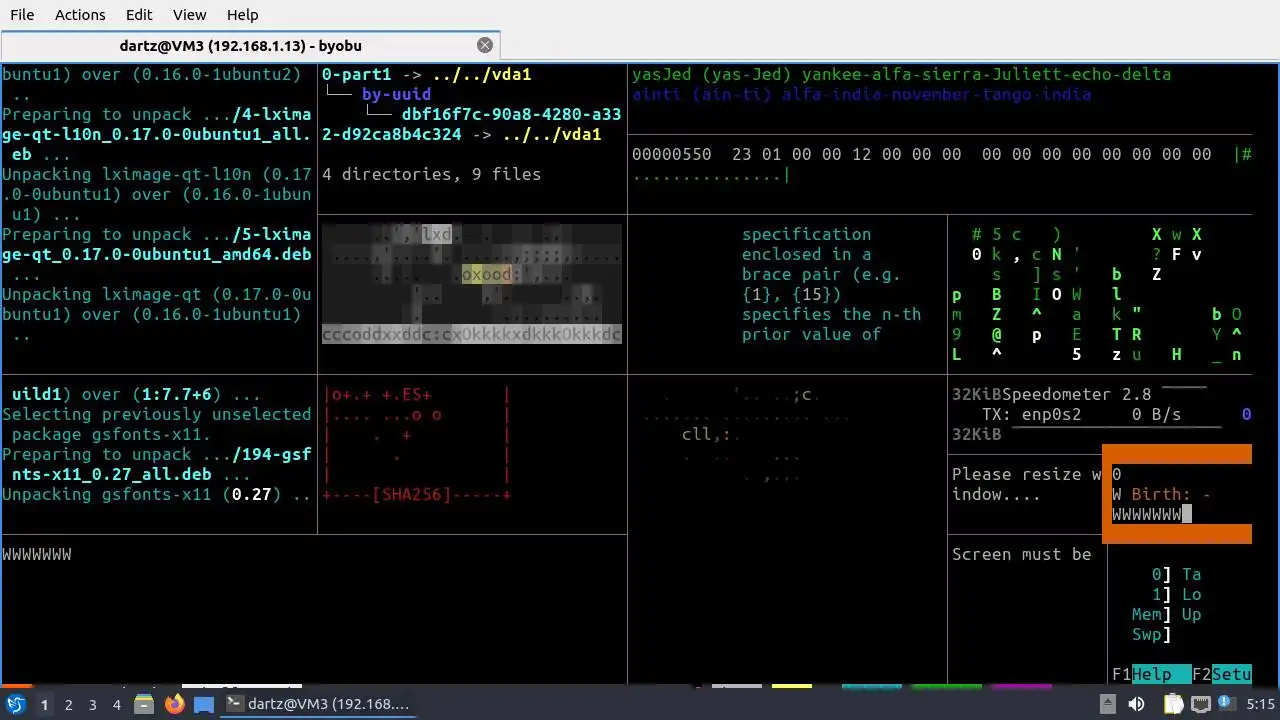
Task: Click the 'yasJed (yas-Jed)' text
Action: 712,74
